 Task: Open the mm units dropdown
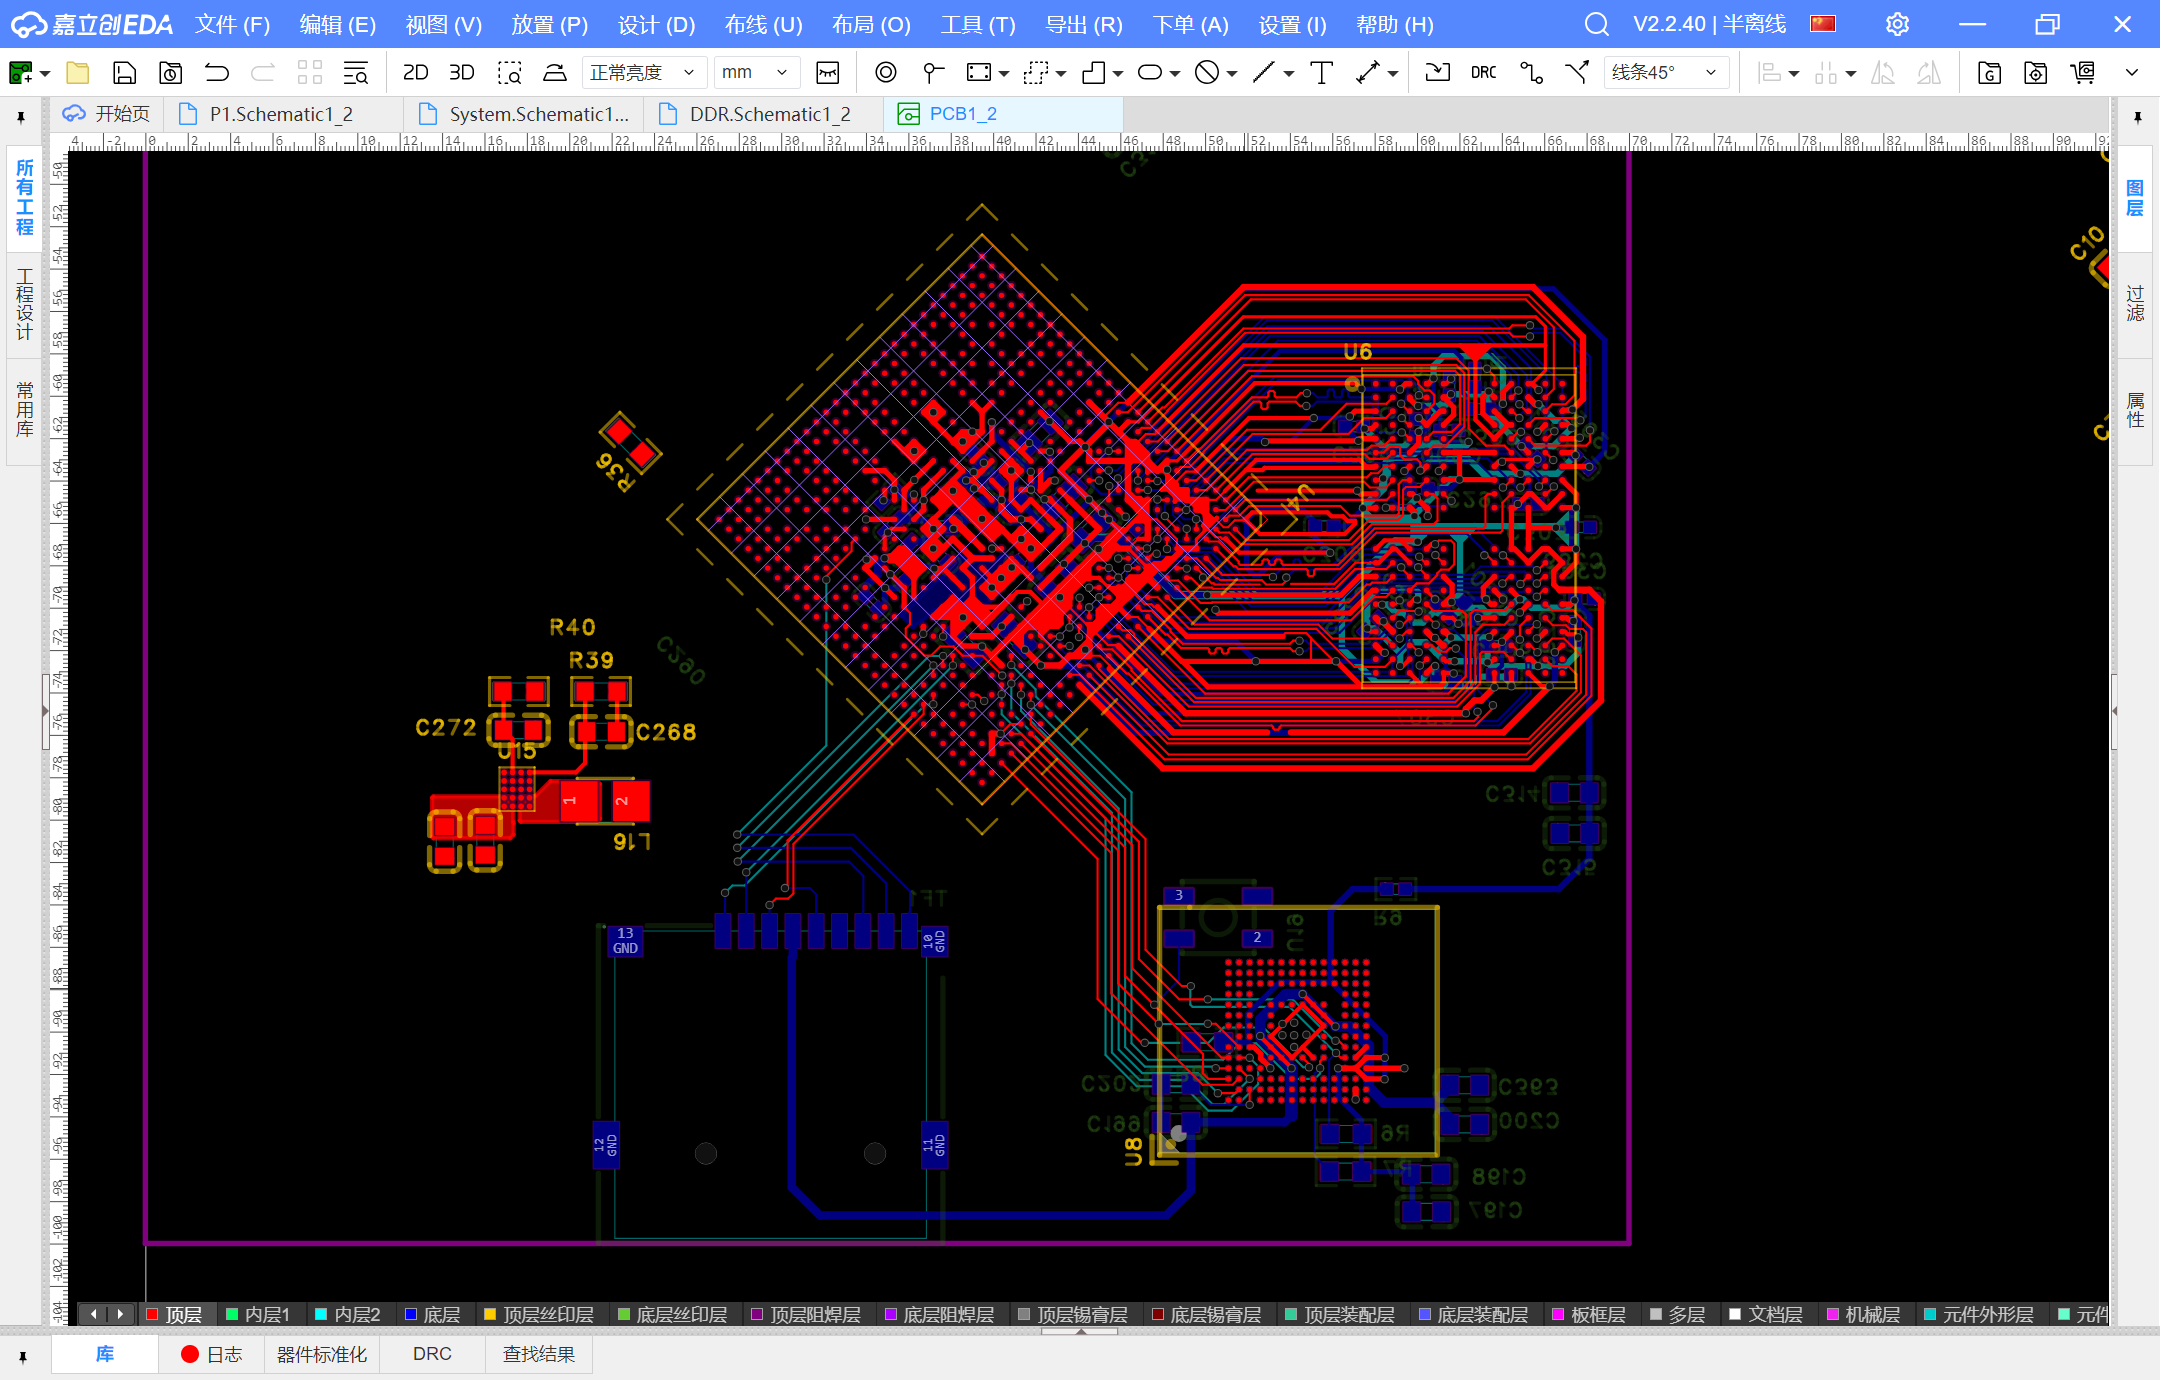(756, 73)
